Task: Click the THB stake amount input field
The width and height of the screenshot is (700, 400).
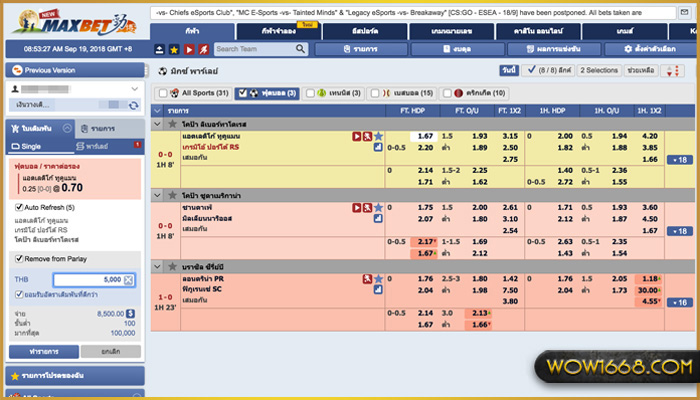Action: [x=88, y=280]
